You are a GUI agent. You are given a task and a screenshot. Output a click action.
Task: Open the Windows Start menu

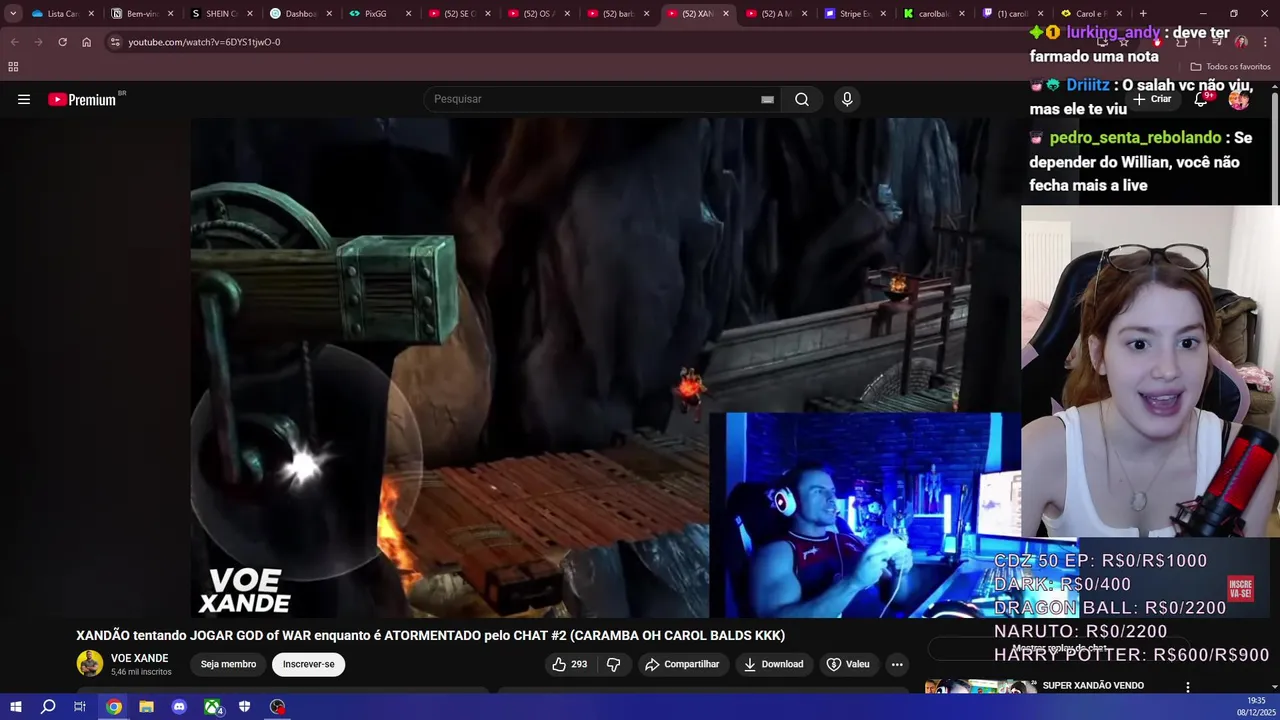(15, 707)
